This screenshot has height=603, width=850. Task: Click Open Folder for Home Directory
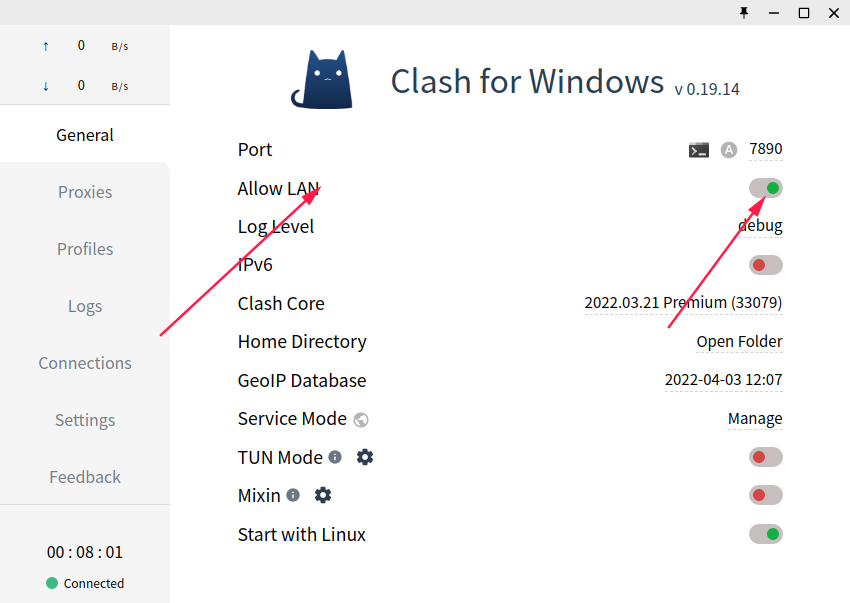coord(739,341)
